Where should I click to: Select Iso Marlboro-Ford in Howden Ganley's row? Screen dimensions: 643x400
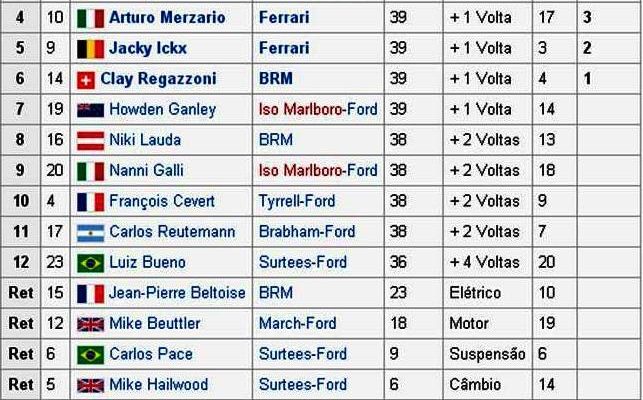click(317, 110)
